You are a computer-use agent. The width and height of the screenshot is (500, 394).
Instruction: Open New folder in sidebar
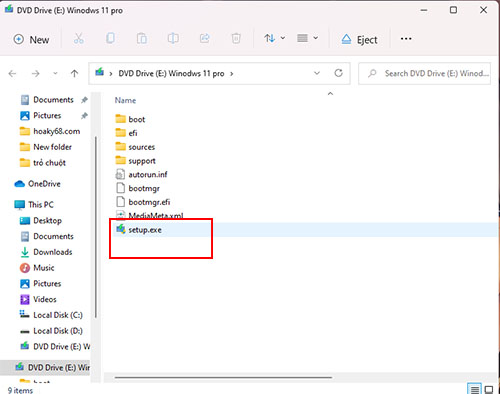tap(46, 147)
